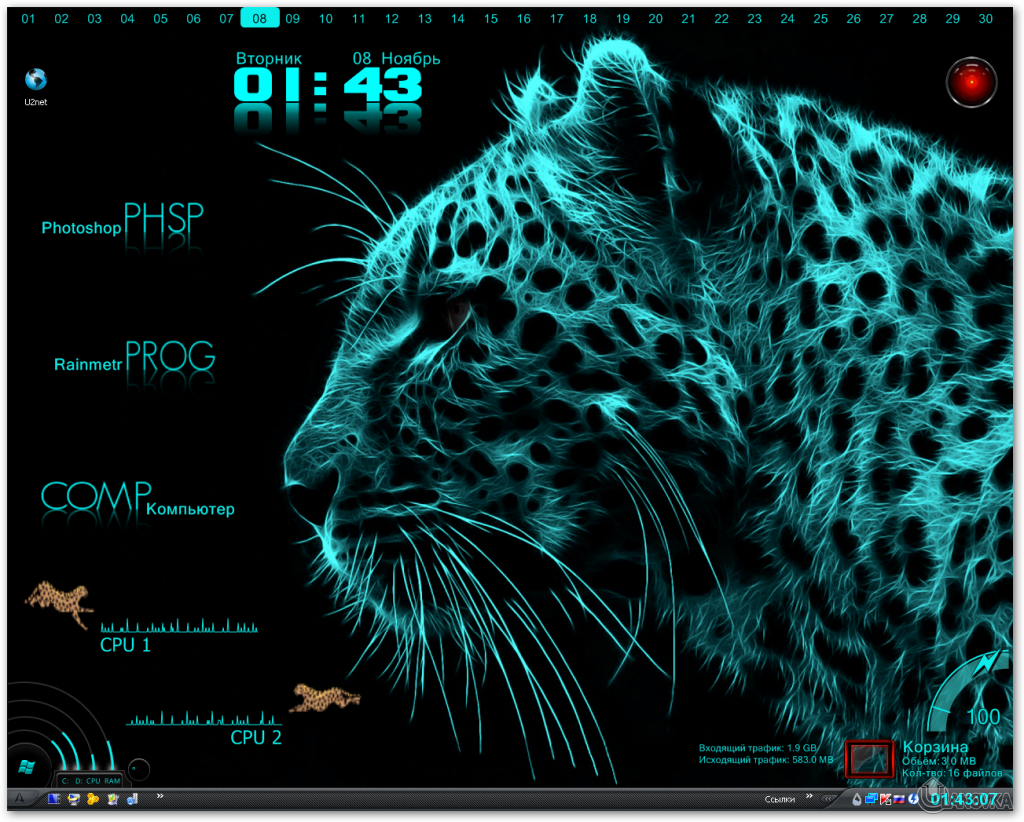
Task: Click the 'Входящий трафик: 1.9 GB' line
Action: tap(758, 748)
